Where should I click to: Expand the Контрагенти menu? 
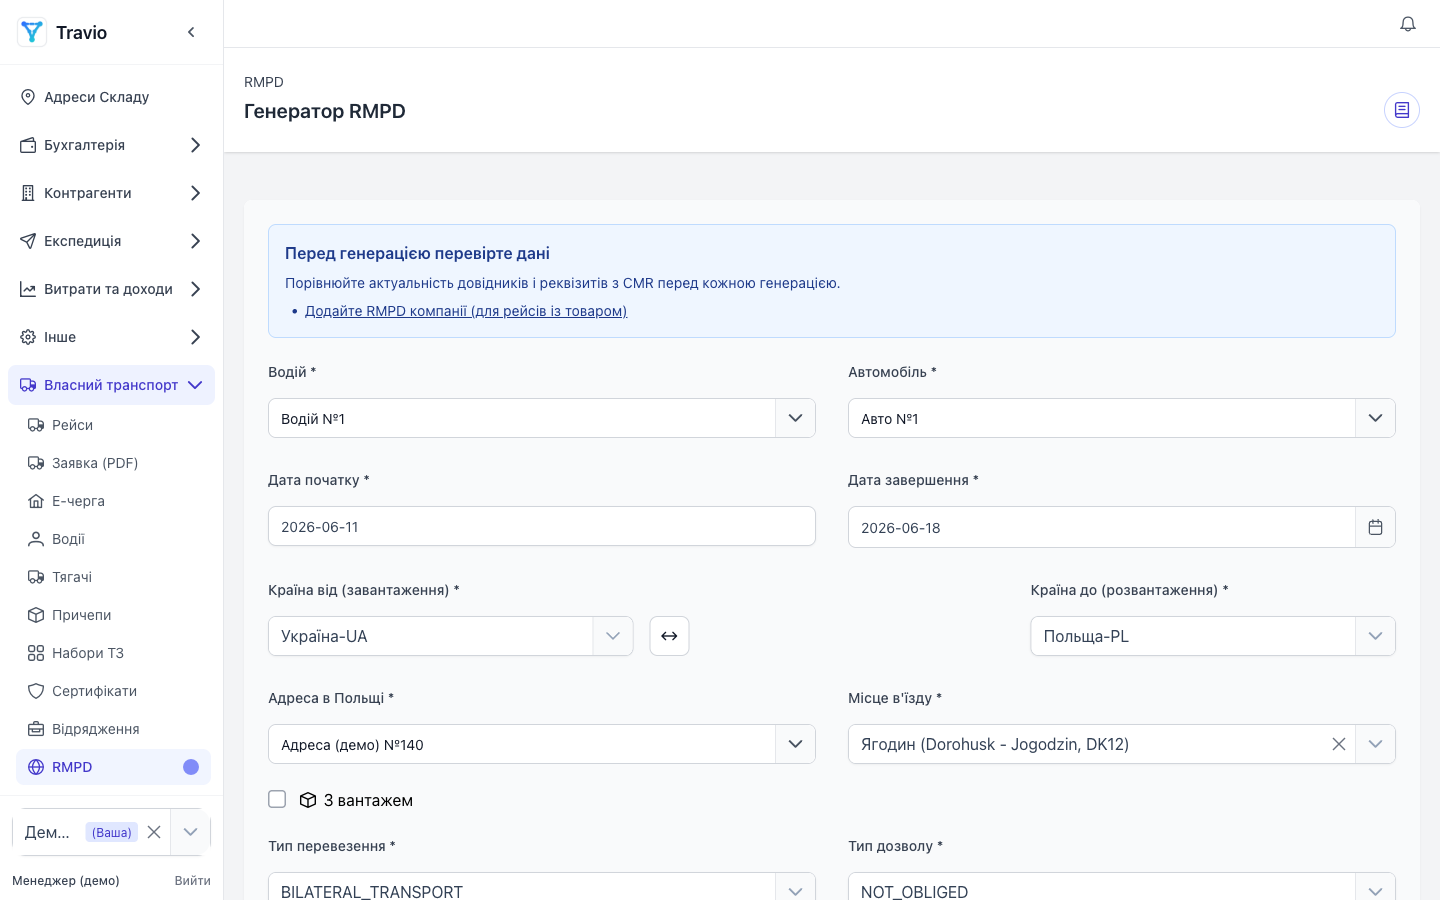point(112,193)
